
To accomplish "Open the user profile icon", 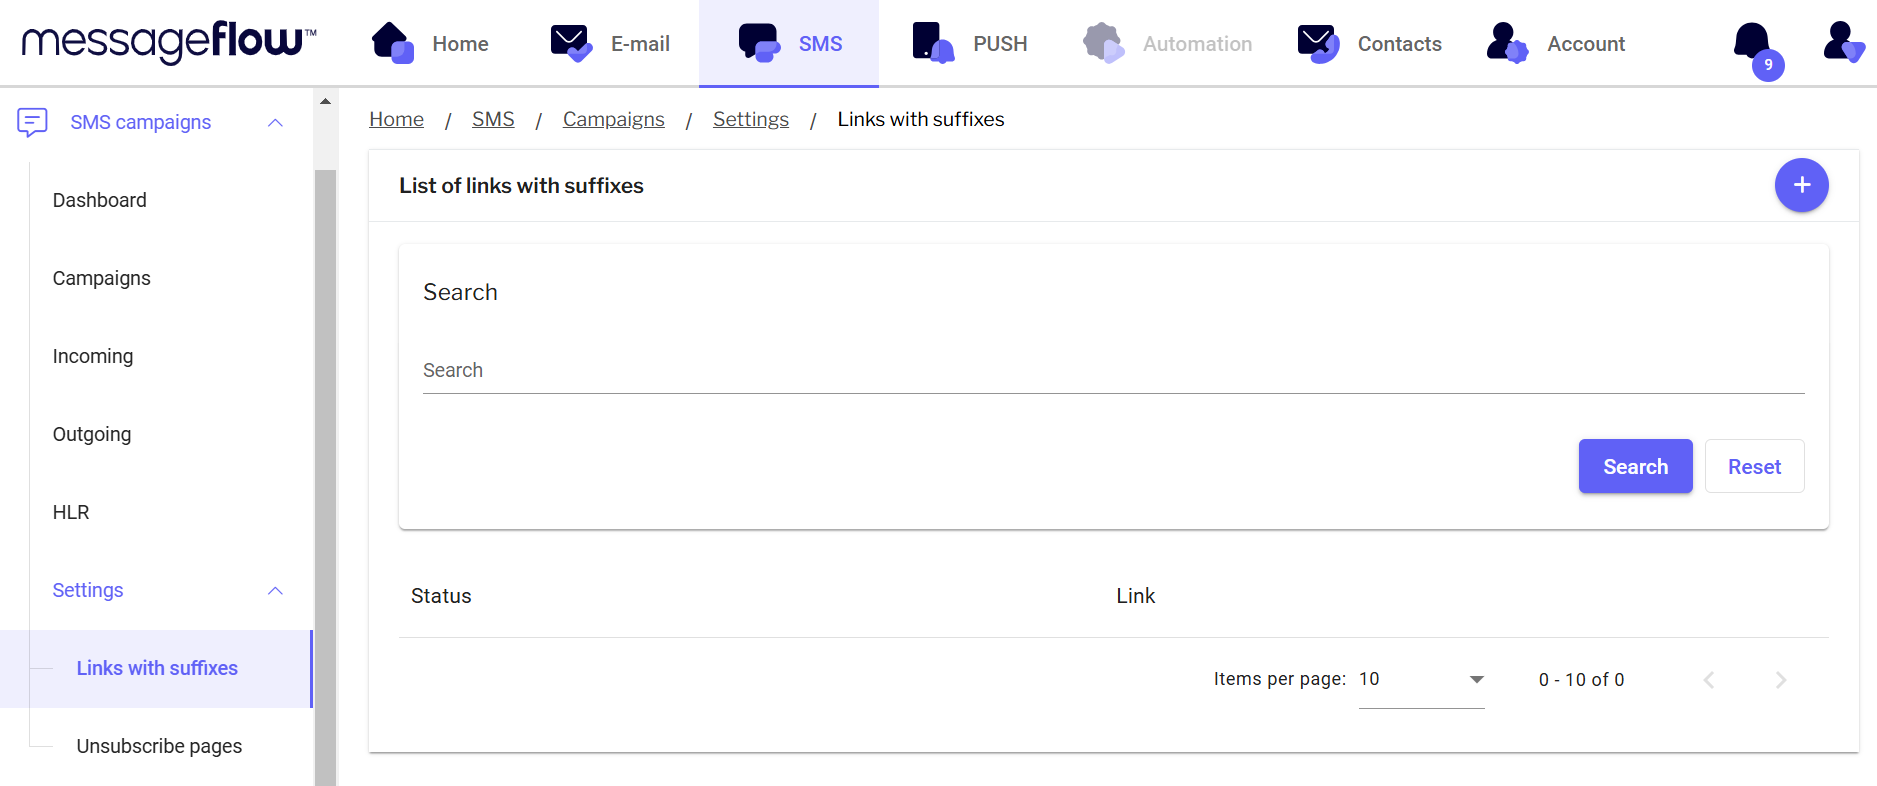I will pos(1842,43).
